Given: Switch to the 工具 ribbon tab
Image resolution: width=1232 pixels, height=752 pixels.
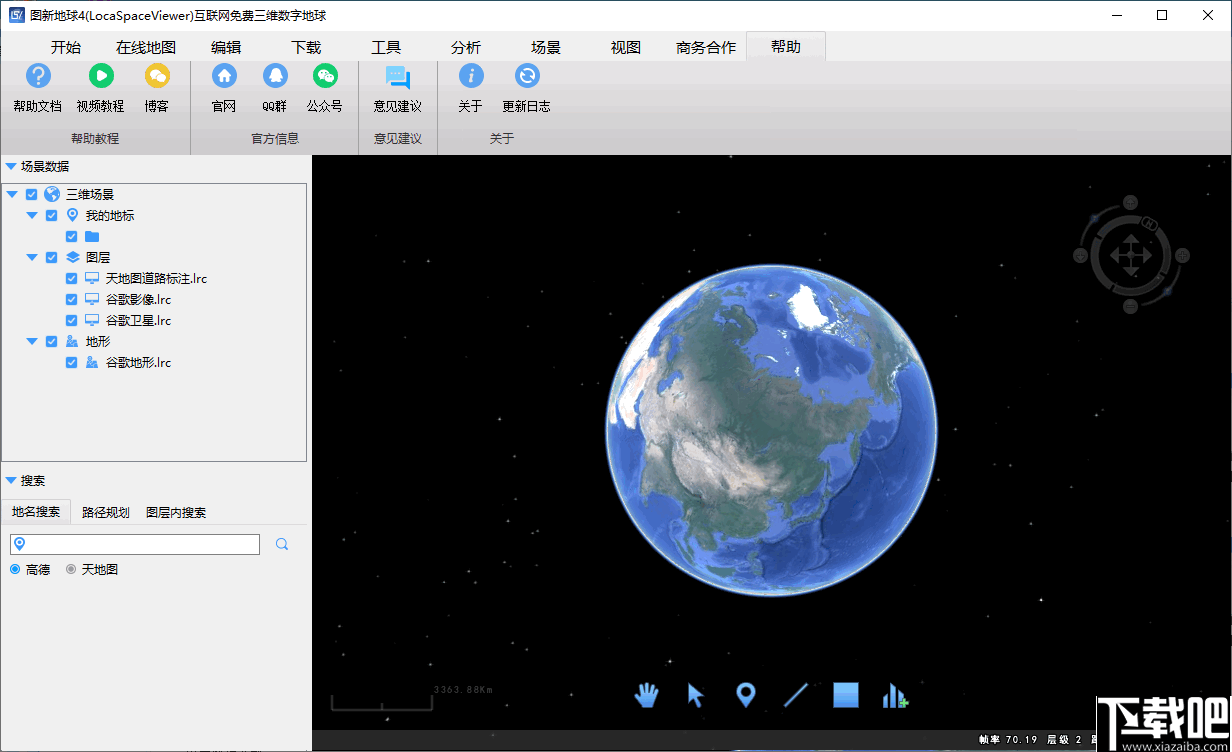Looking at the screenshot, I should tap(386, 45).
